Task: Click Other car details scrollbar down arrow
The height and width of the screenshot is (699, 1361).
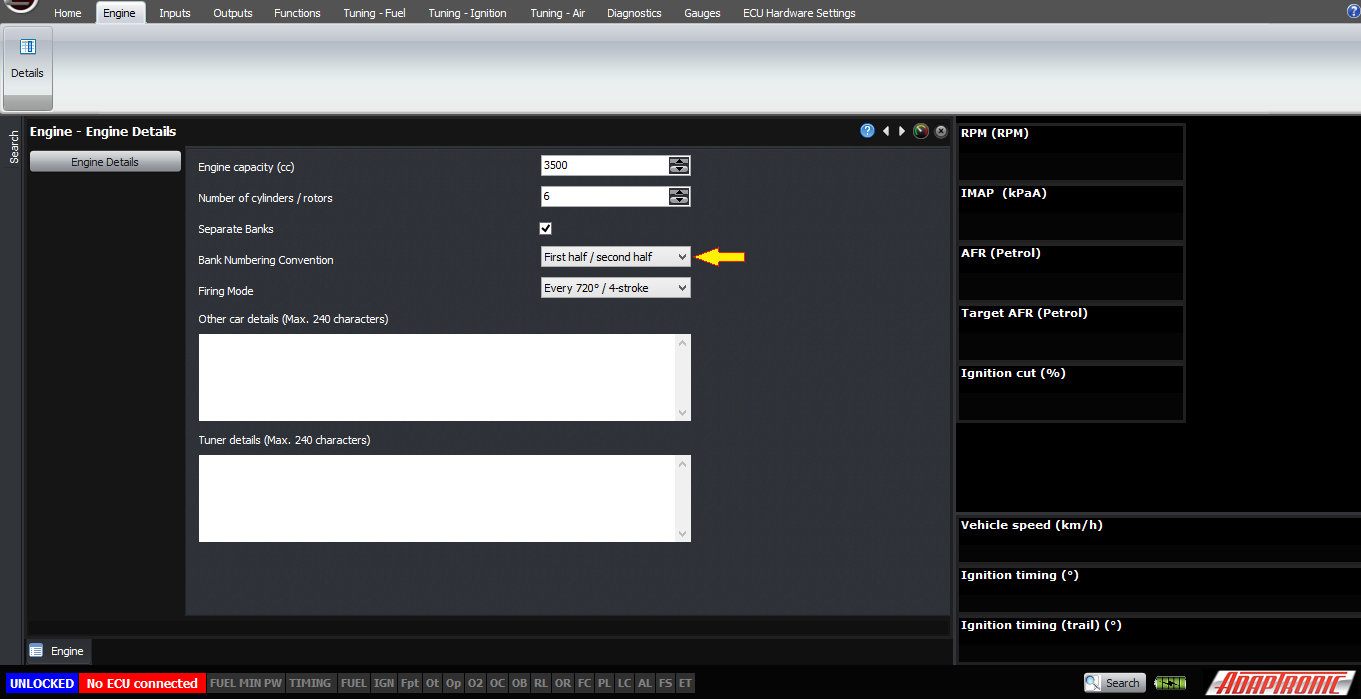Action: pos(683,413)
